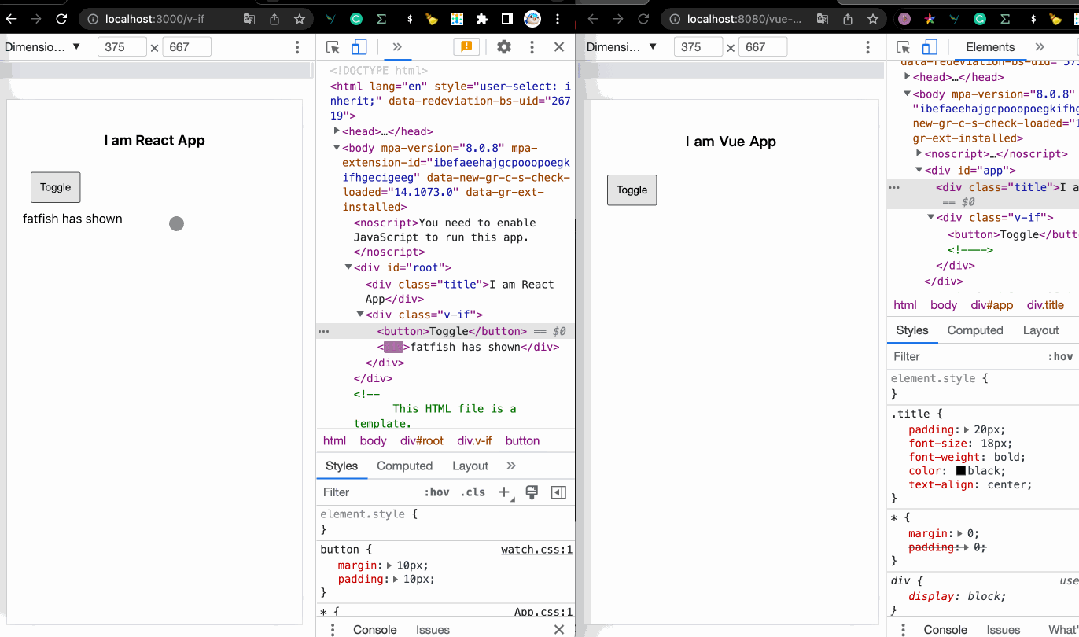Select div#root in React breadcrumb bar
The height and width of the screenshot is (637, 1079).
coord(422,441)
